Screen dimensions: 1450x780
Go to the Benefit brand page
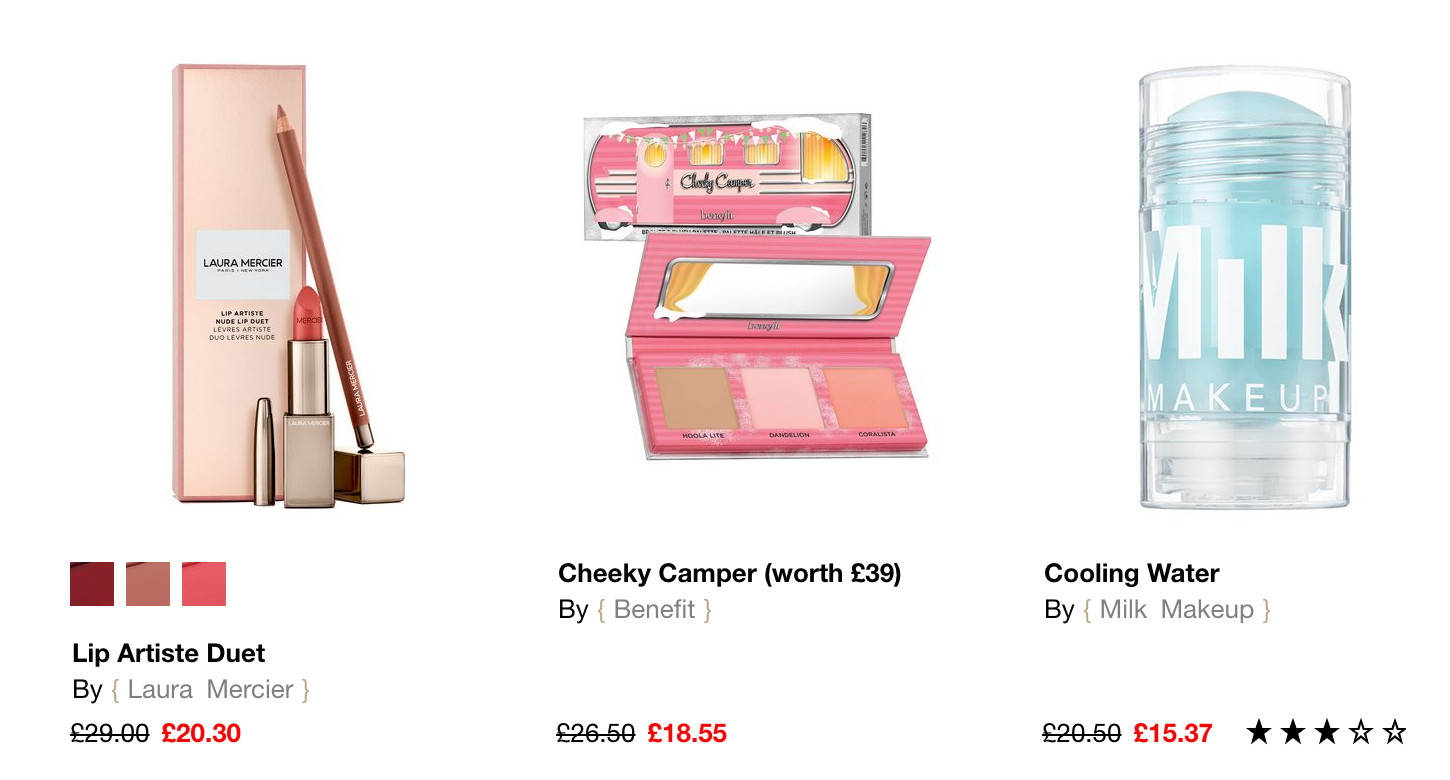[654, 609]
